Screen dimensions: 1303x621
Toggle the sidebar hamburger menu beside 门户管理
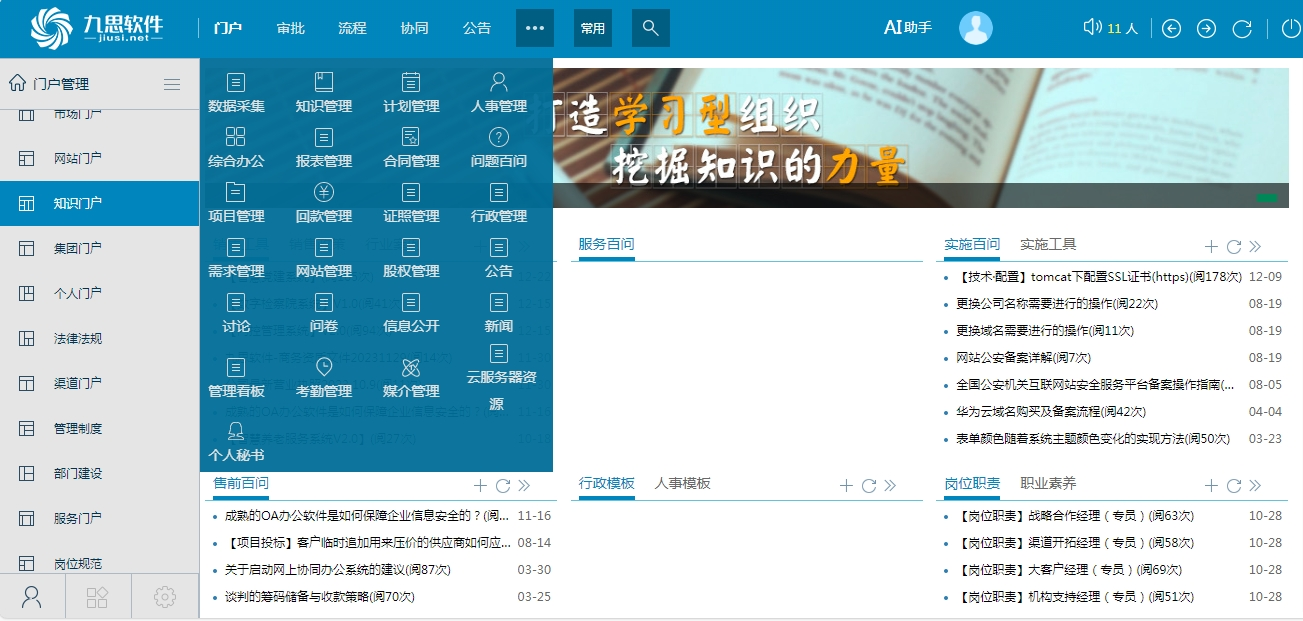click(x=172, y=84)
